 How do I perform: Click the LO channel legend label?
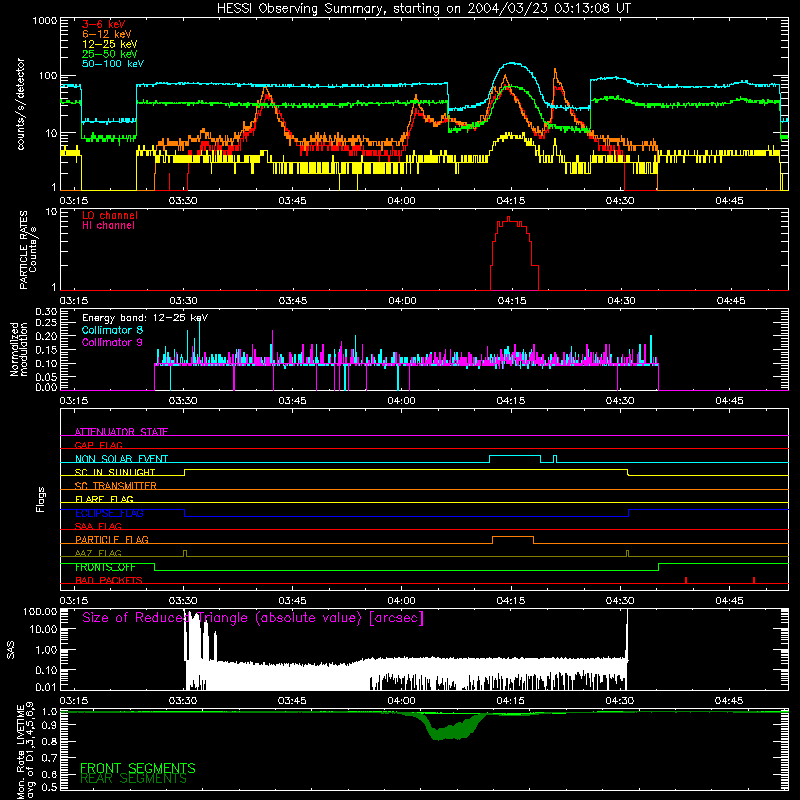(x=110, y=215)
